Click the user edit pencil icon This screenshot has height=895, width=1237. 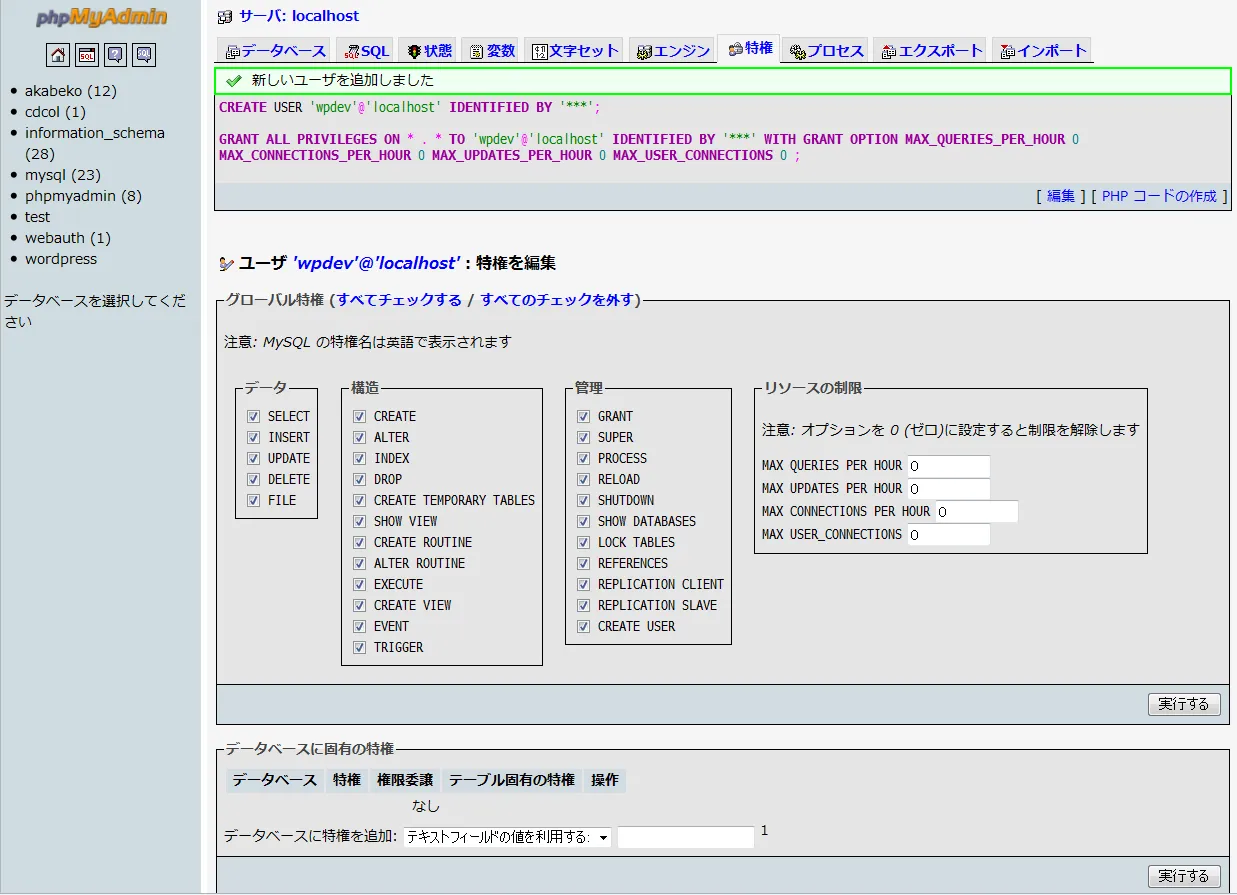pos(226,264)
